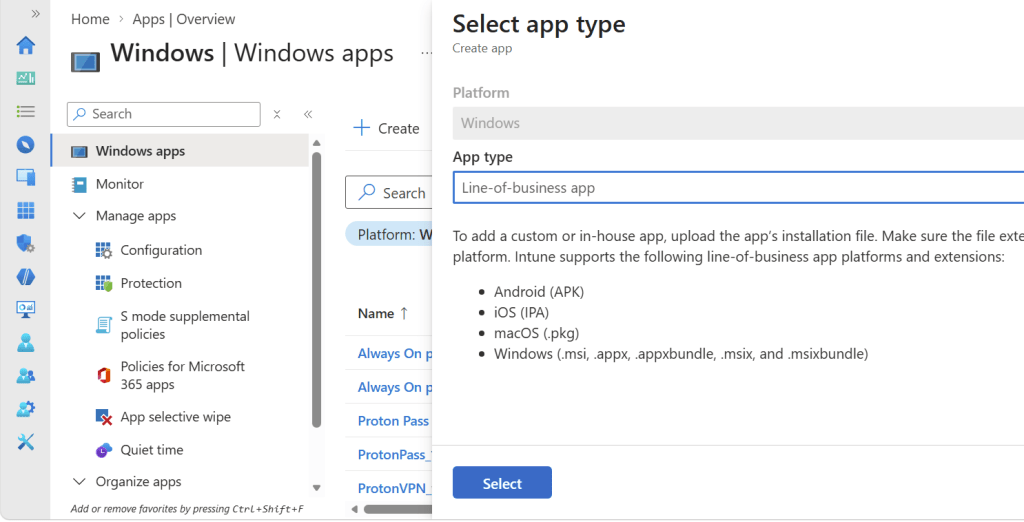
Task: Open the ProtonPass_ app link
Action: pos(394,455)
